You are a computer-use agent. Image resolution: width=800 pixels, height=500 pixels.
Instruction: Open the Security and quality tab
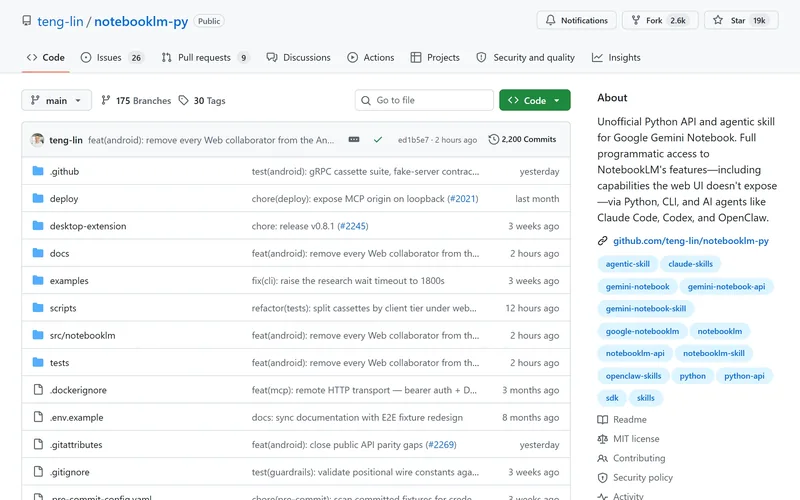pyautogui.click(x=525, y=58)
